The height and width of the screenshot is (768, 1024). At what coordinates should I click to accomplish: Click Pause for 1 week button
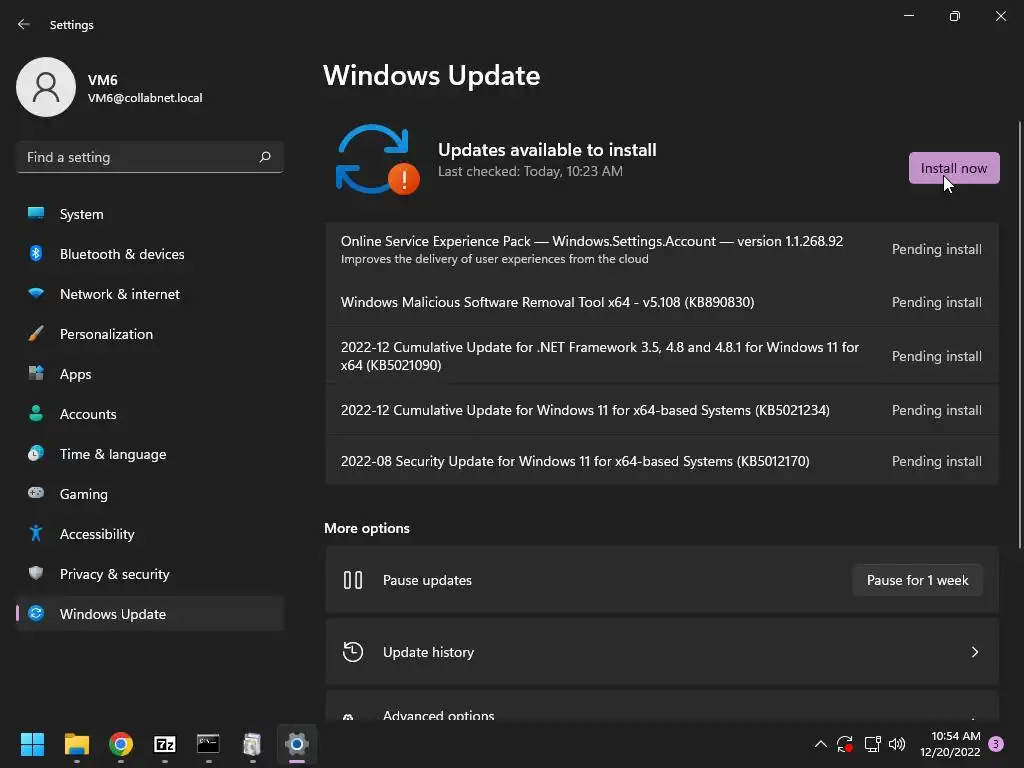[x=917, y=580]
